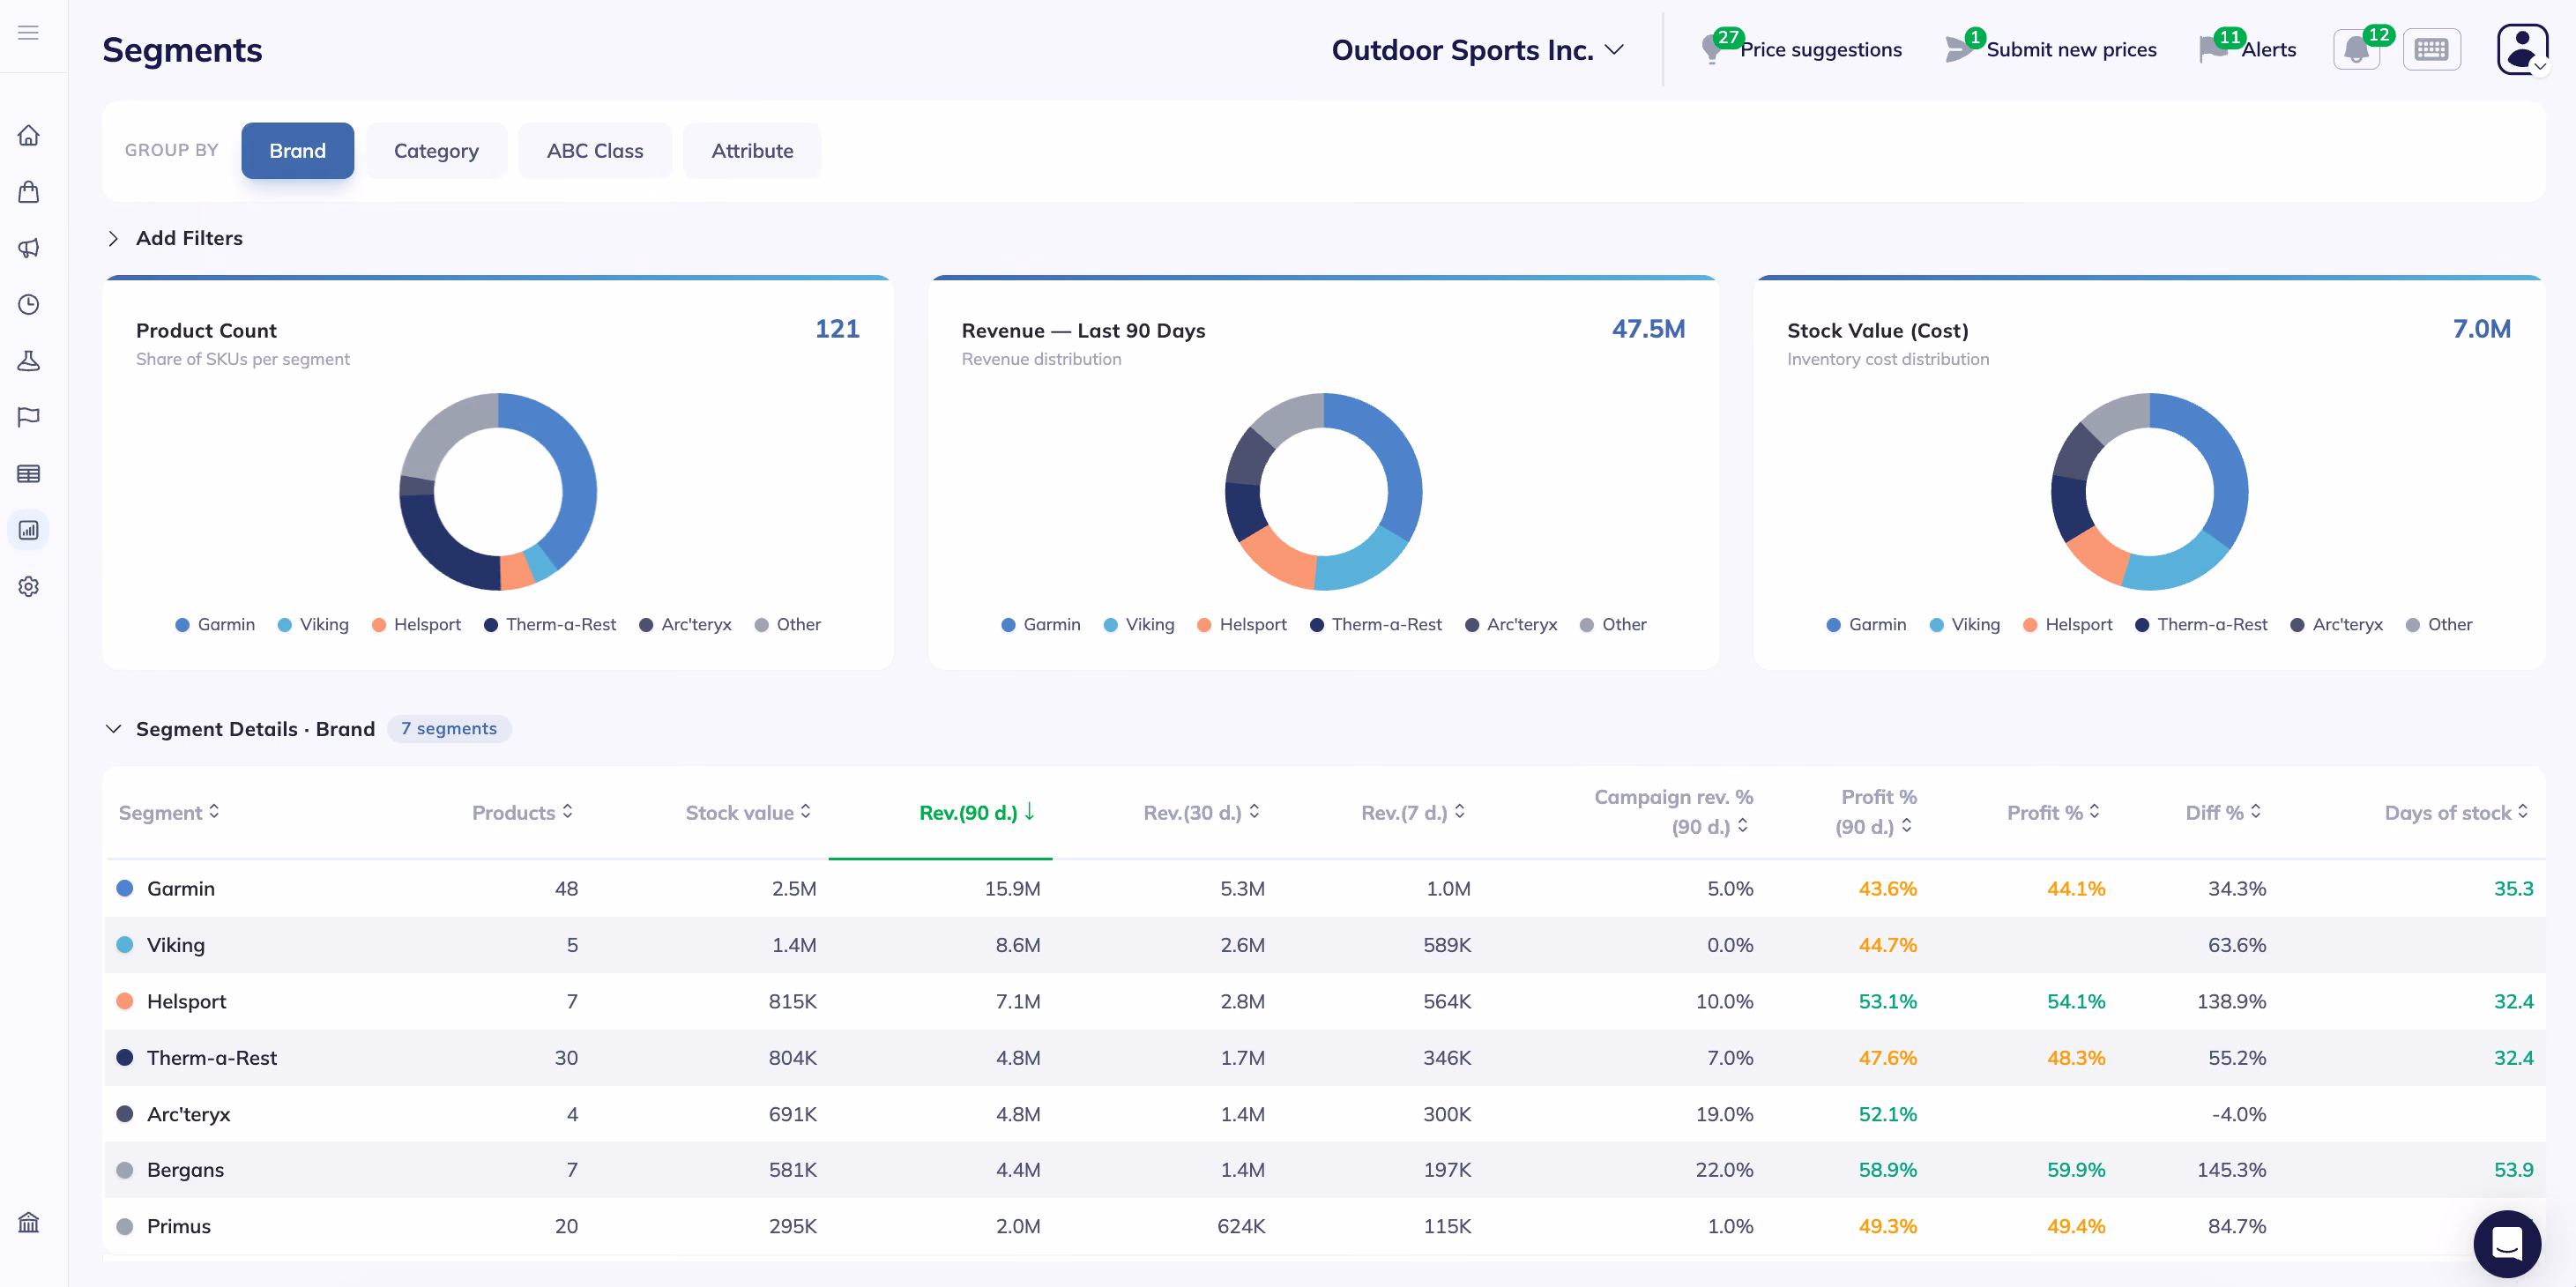Open the clock history sidebar icon

[x=28, y=305]
